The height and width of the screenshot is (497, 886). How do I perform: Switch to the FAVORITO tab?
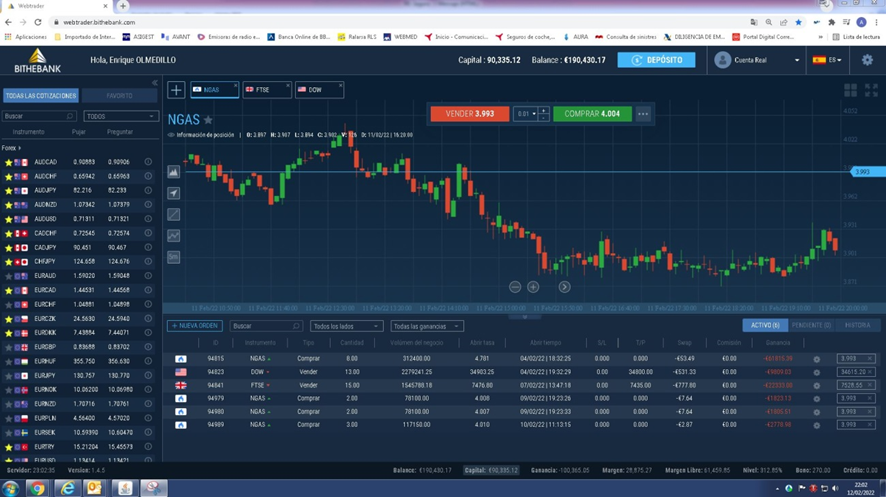[x=119, y=95]
